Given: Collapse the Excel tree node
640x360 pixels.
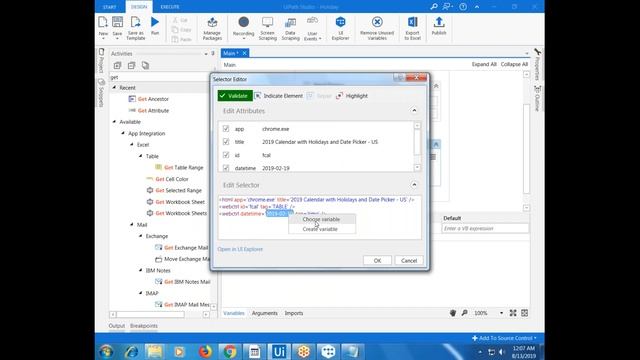Looking at the screenshot, I should [131, 144].
